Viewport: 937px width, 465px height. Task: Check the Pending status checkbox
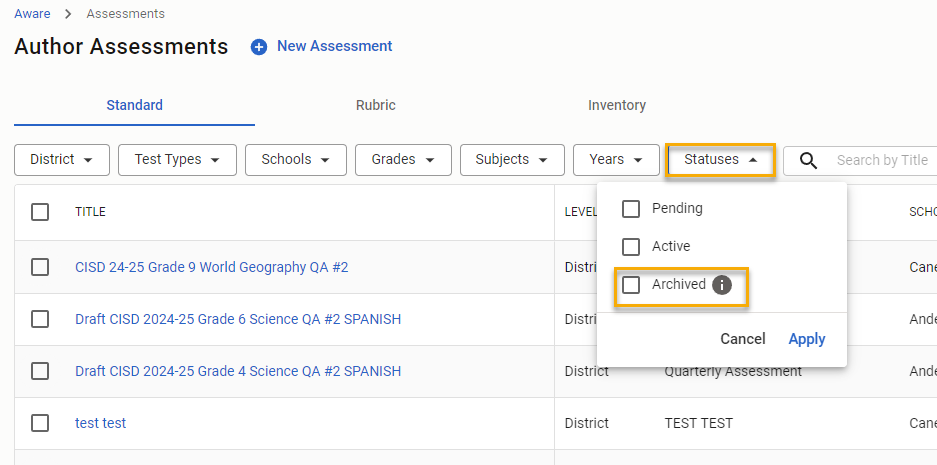coord(631,209)
